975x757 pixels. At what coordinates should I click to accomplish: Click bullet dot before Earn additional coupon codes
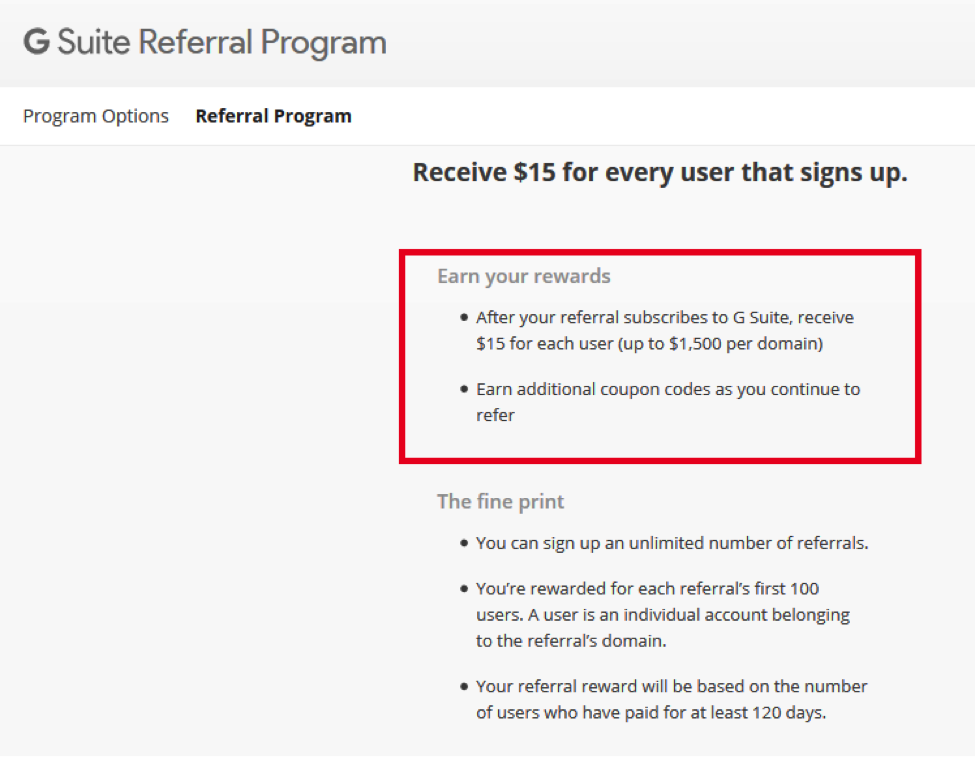click(464, 389)
